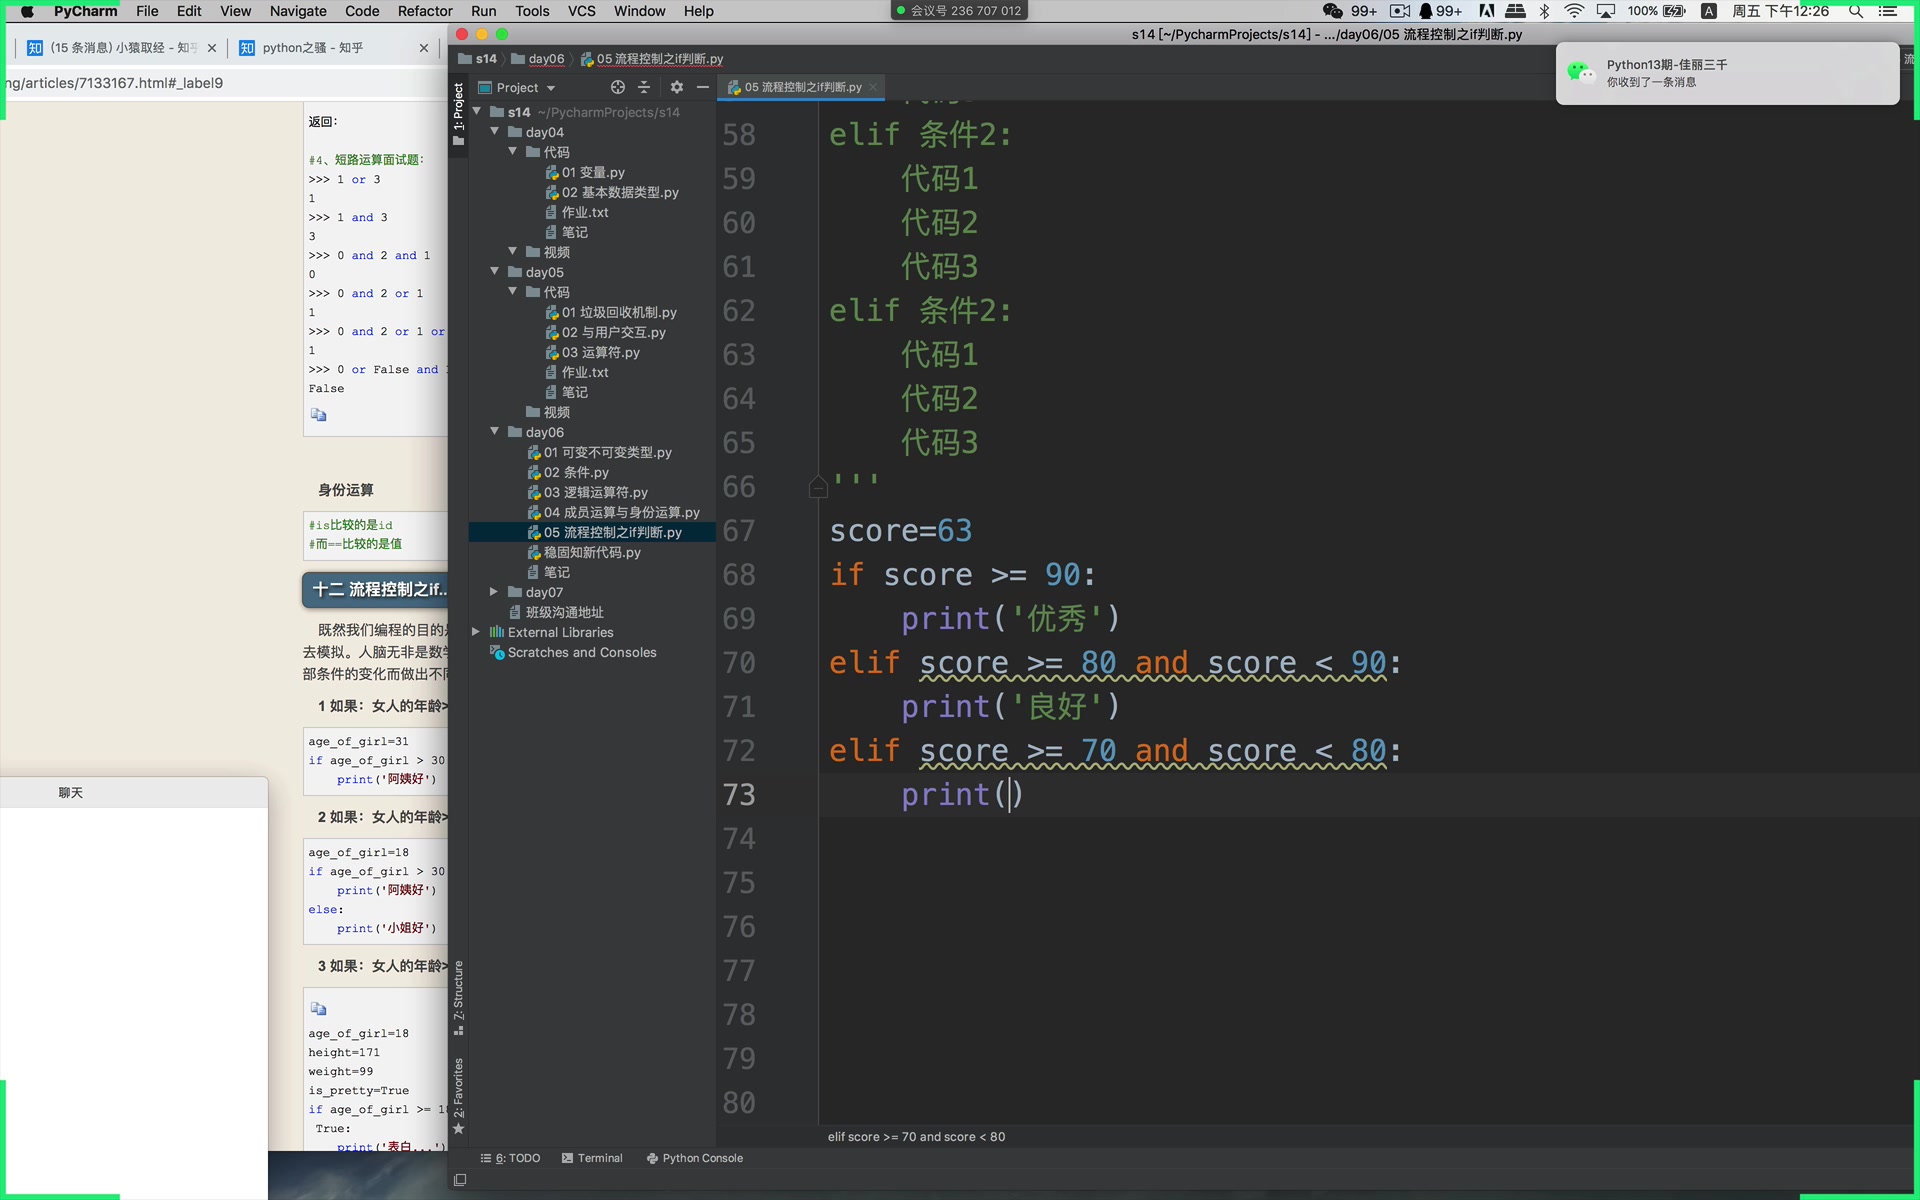This screenshot has width=1920, height=1200.
Task: Open the Refactor menu
Action: (424, 11)
